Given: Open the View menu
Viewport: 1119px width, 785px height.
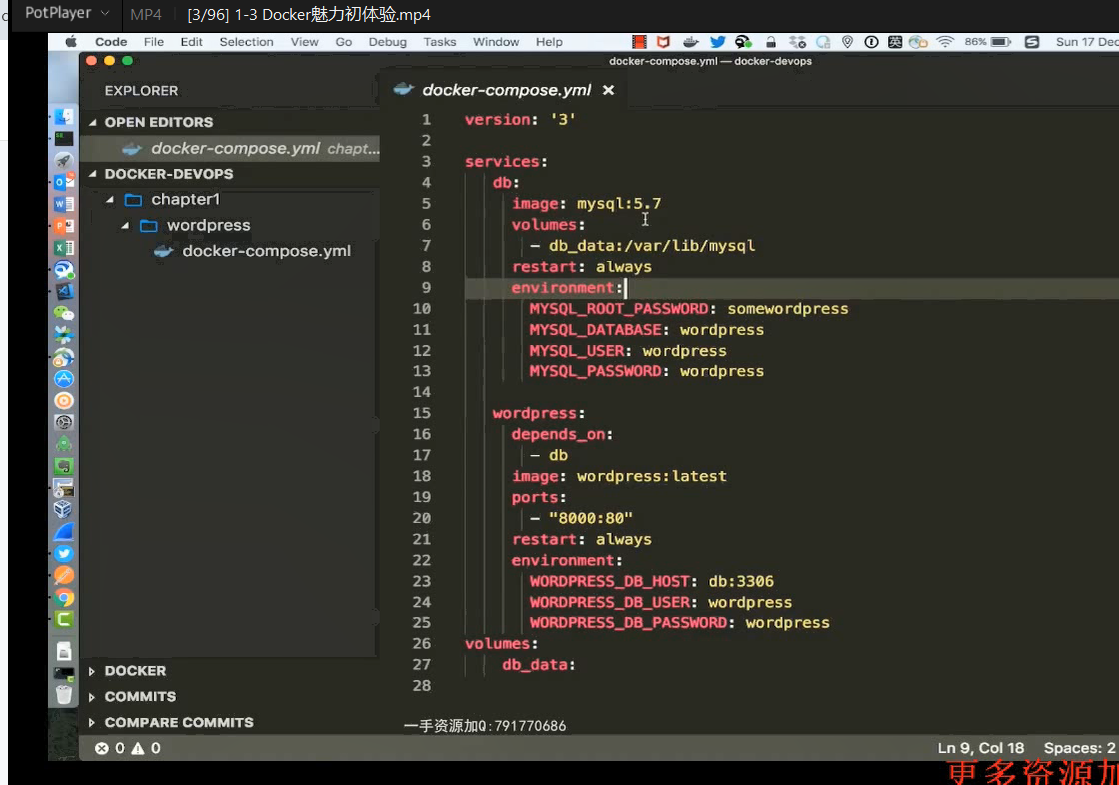Looking at the screenshot, I should click(304, 42).
